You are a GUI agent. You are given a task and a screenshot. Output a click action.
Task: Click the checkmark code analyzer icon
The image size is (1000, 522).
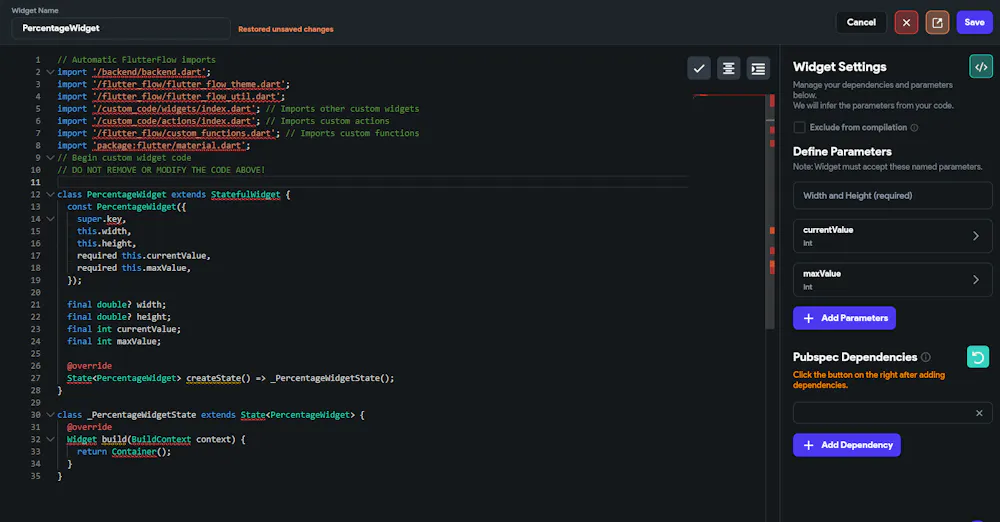(x=699, y=68)
